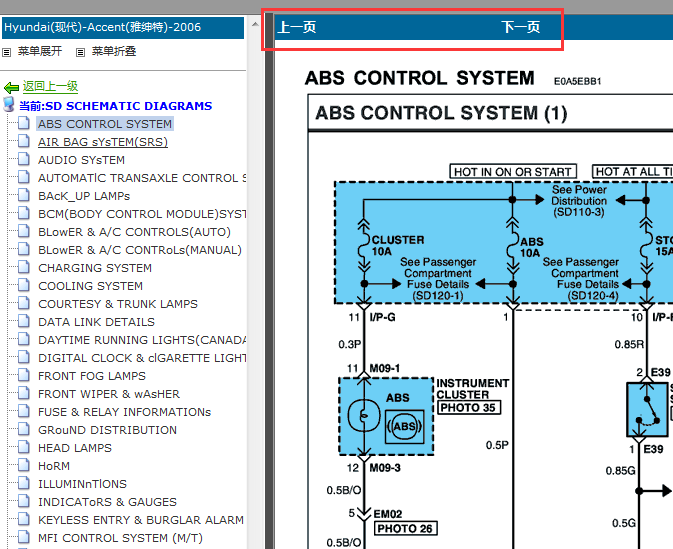Open BLowER & A/C CONTRoLs(MANUAL) entry
Image resolution: width=673 pixels, height=549 pixels.
[x=140, y=250]
